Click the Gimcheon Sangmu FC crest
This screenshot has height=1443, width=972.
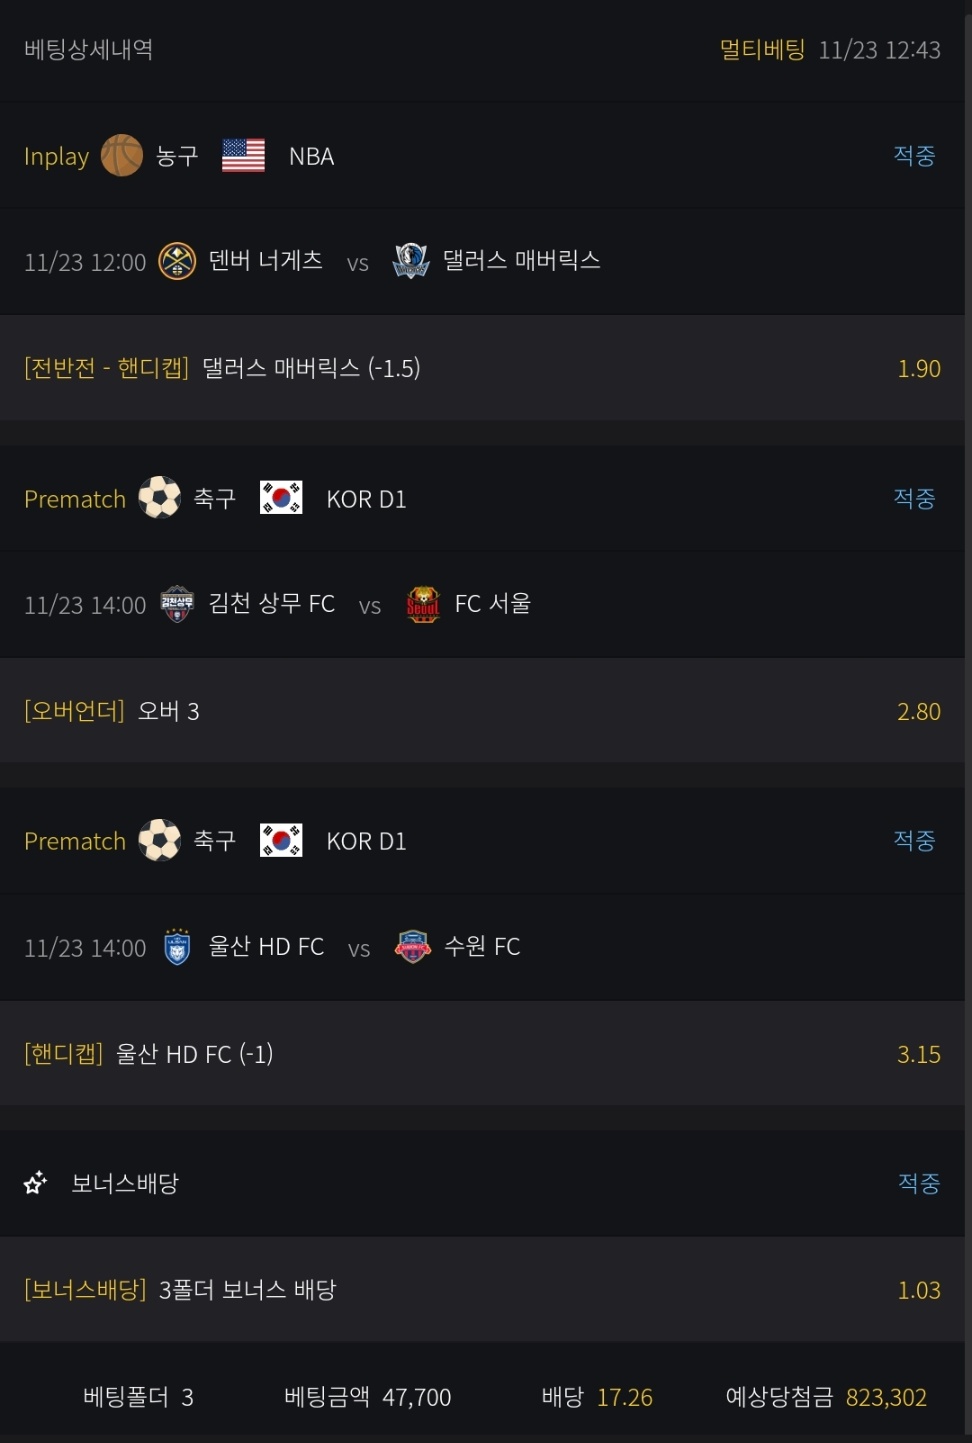coord(177,604)
